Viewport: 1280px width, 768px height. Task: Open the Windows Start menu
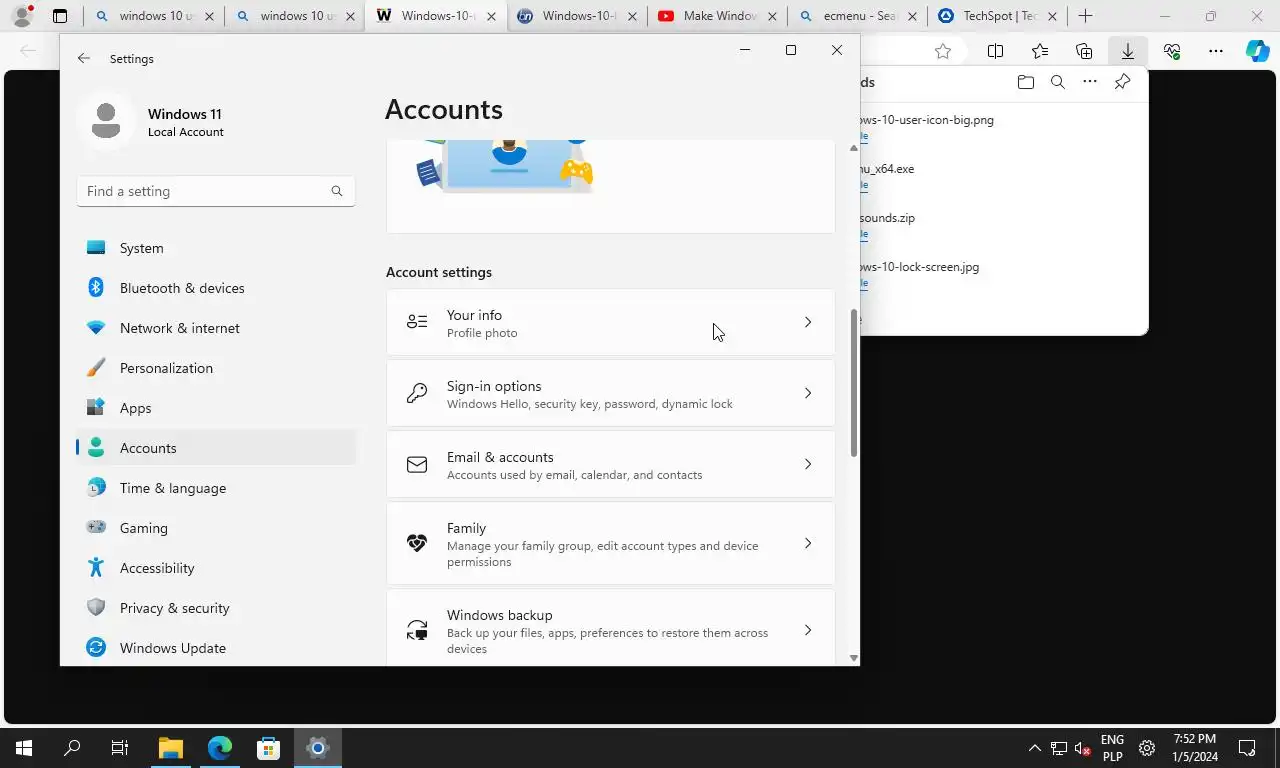24,748
